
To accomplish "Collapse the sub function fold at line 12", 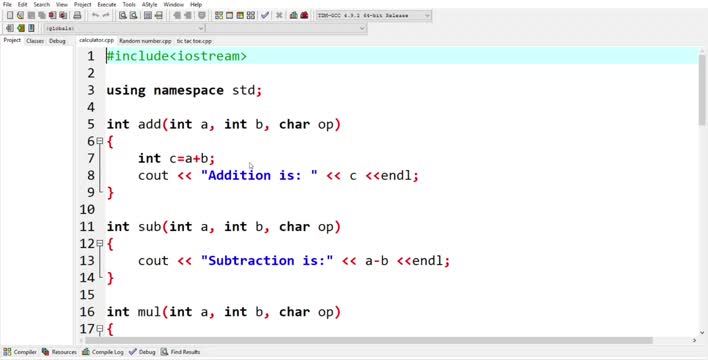I will coord(100,243).
